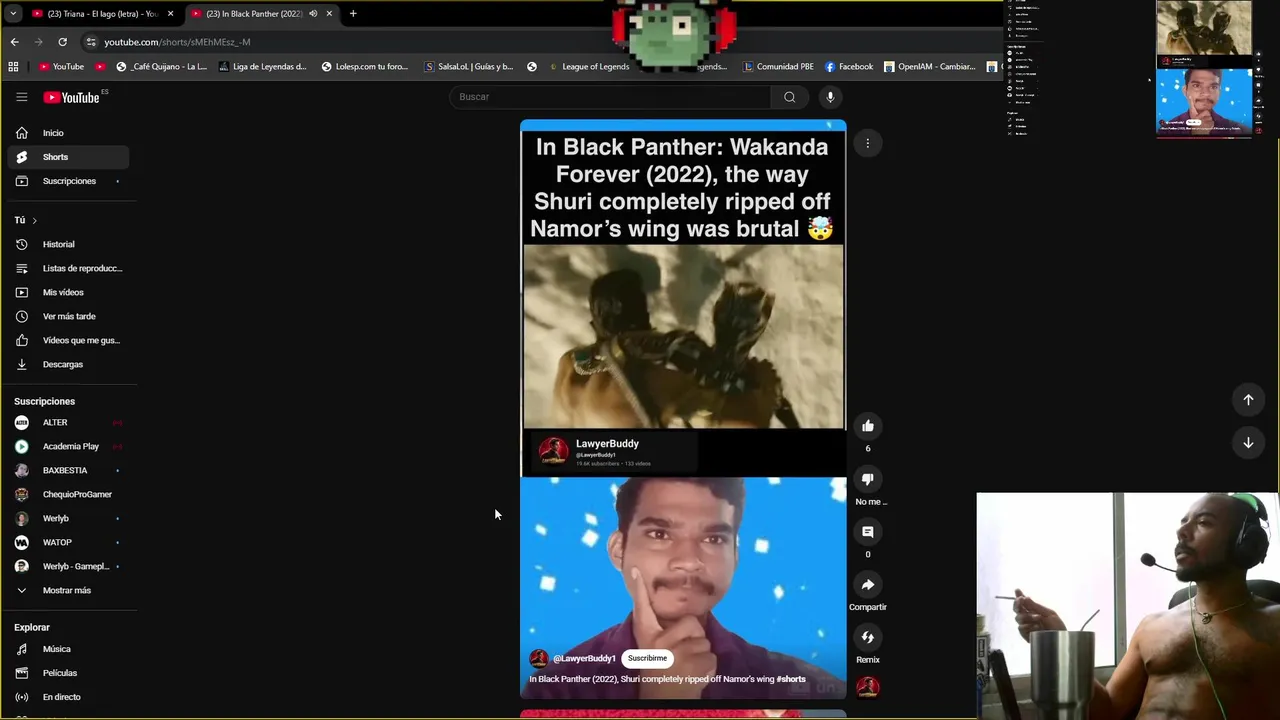Image resolution: width=1280 pixels, height=720 pixels.
Task: Reload the page in browser toolbar
Action: point(62,42)
